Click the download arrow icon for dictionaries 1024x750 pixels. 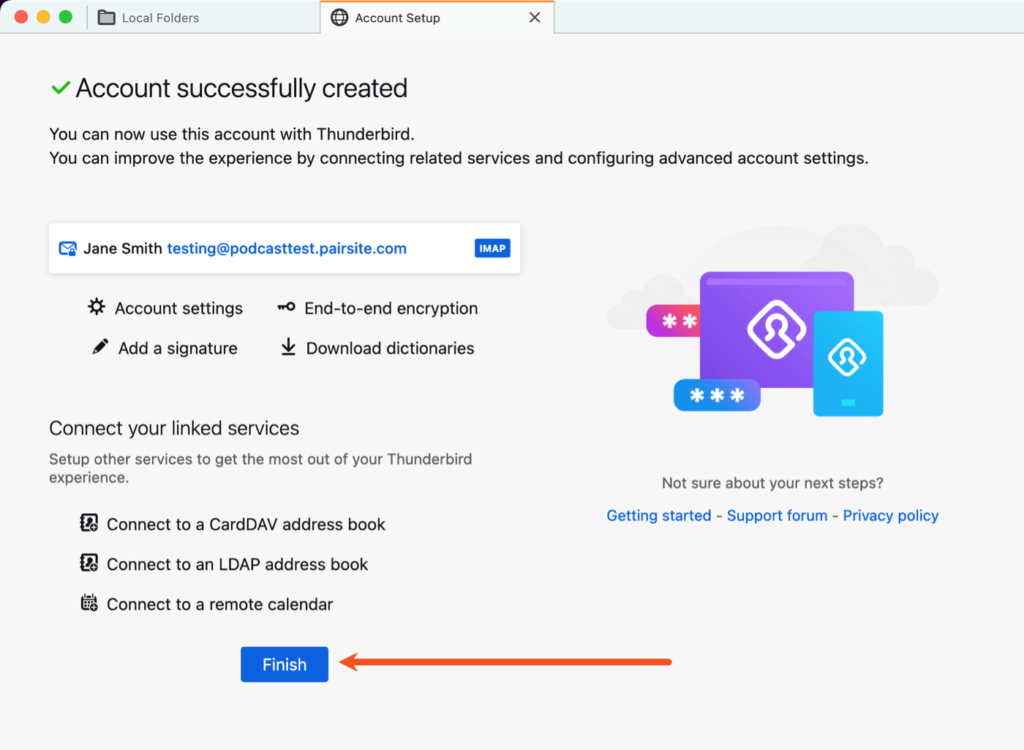point(288,347)
